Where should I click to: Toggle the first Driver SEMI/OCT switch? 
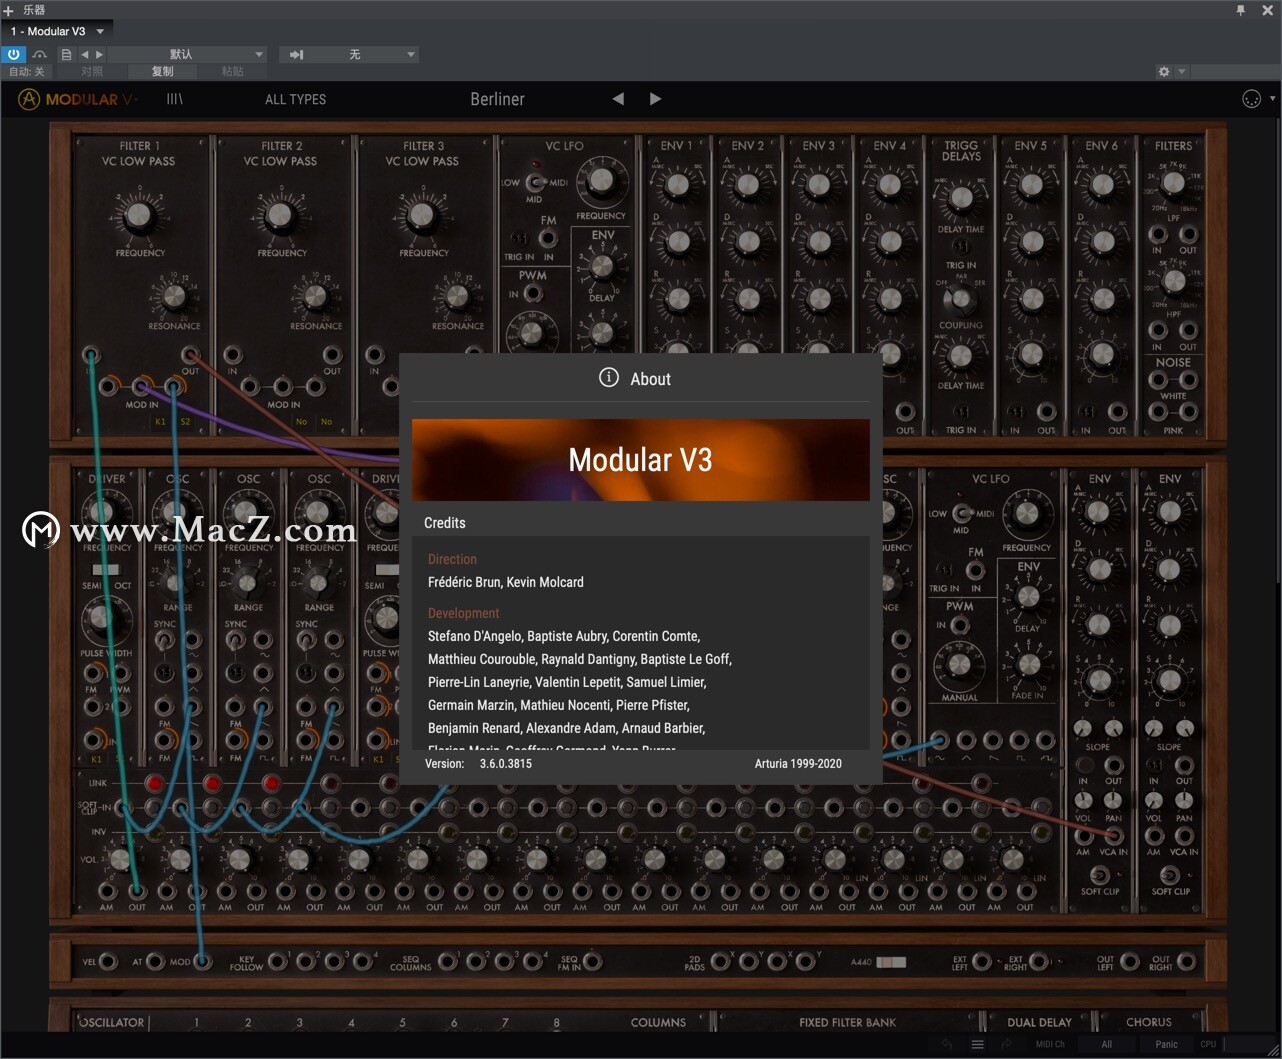click(106, 569)
